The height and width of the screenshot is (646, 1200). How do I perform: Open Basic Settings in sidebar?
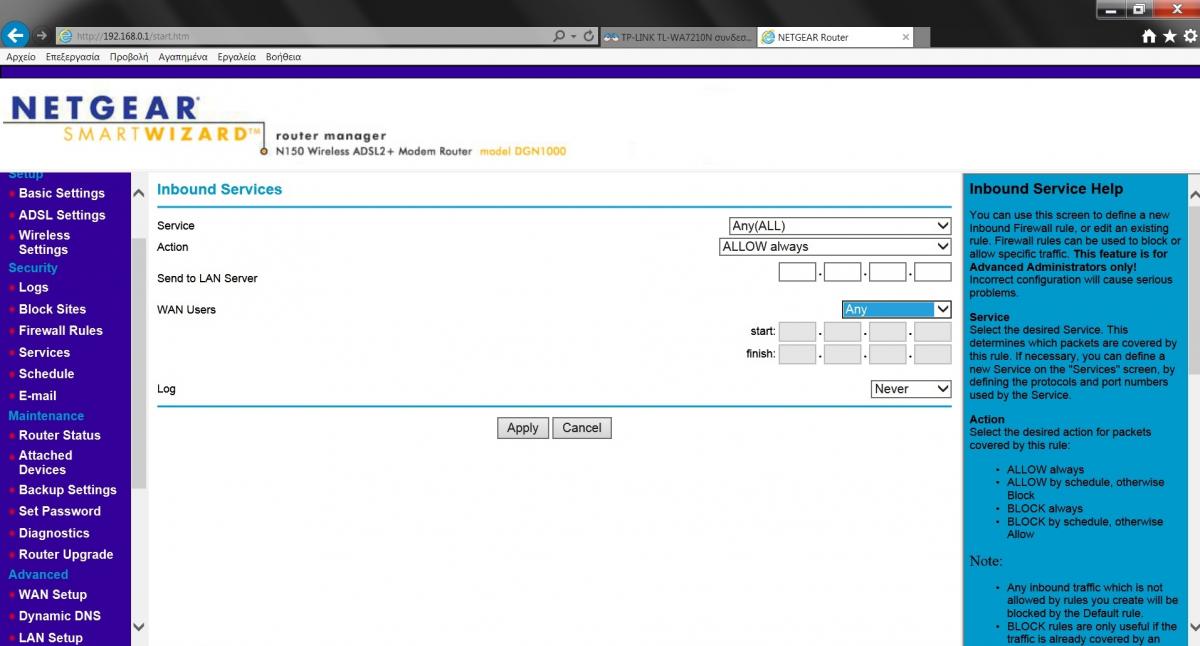coord(62,193)
